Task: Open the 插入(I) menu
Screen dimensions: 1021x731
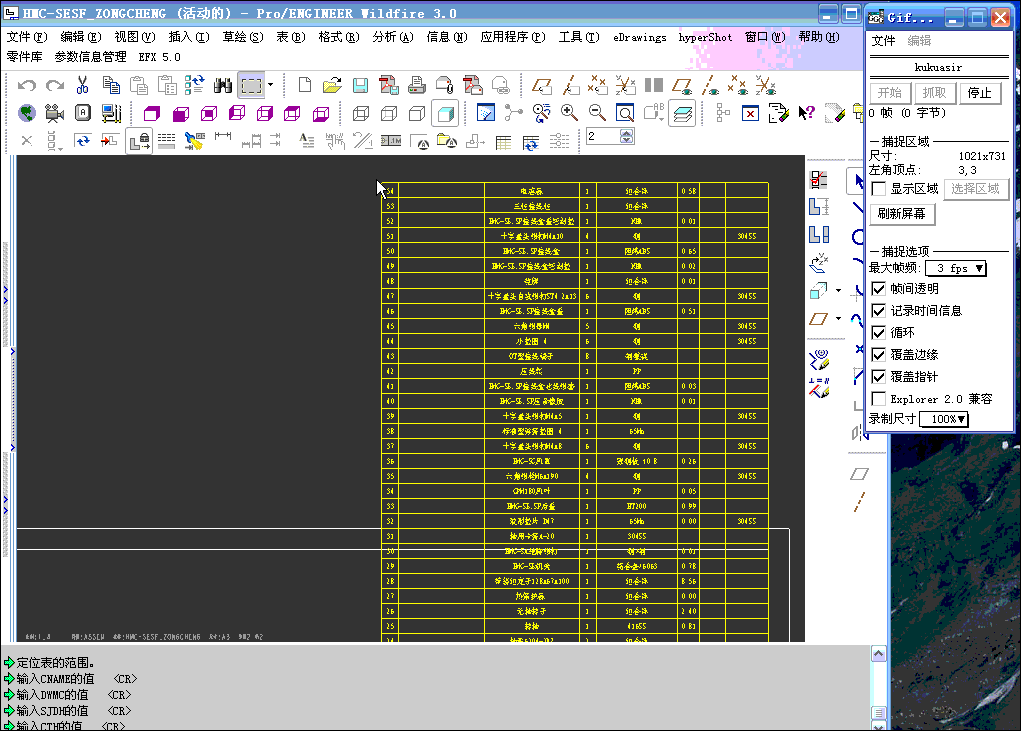Action: pyautogui.click(x=189, y=37)
